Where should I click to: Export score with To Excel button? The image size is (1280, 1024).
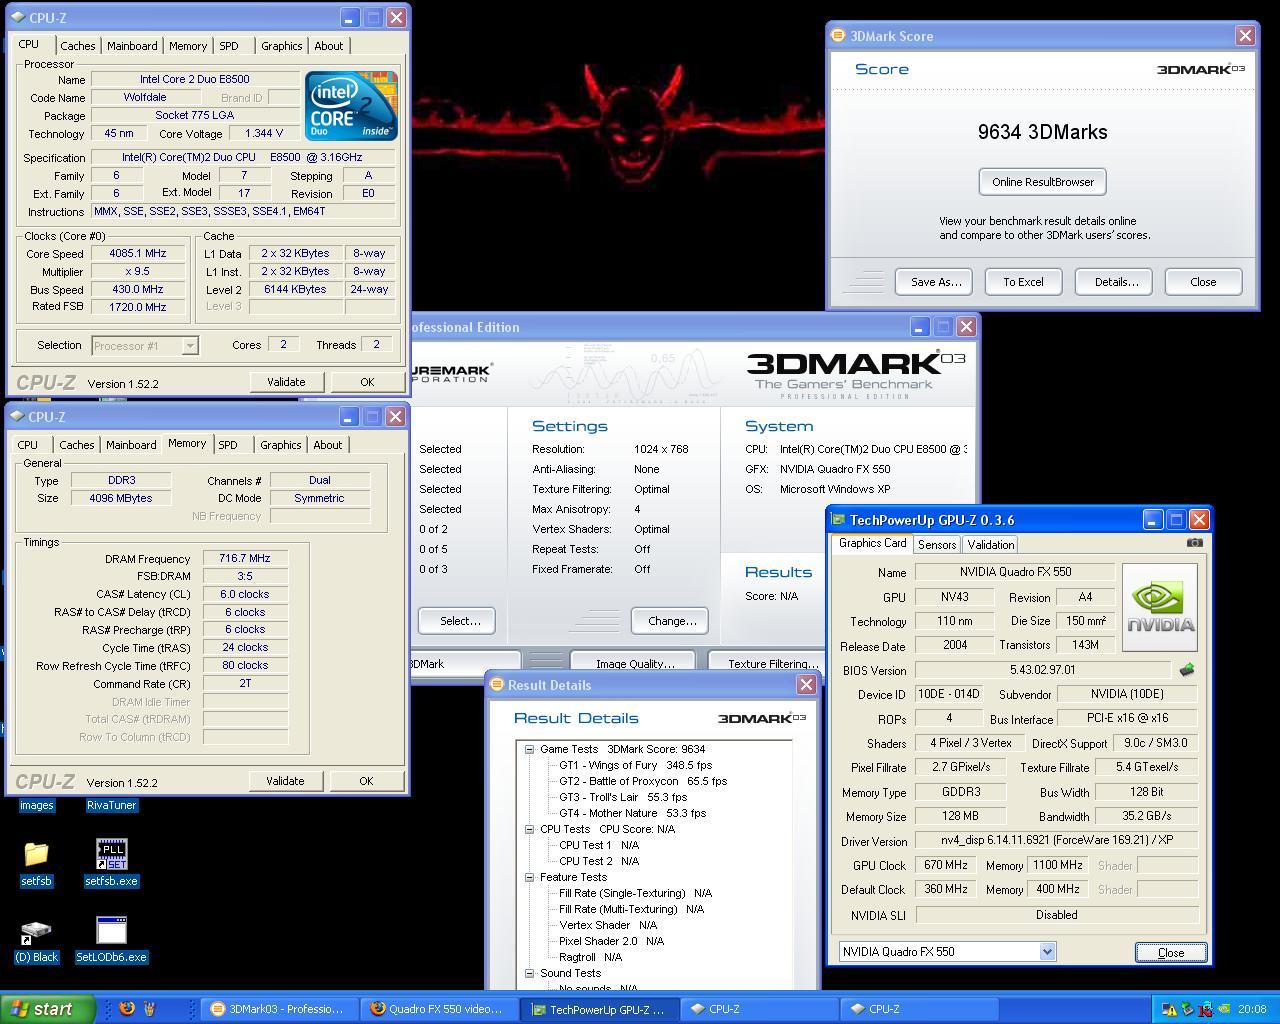pyautogui.click(x=1023, y=282)
